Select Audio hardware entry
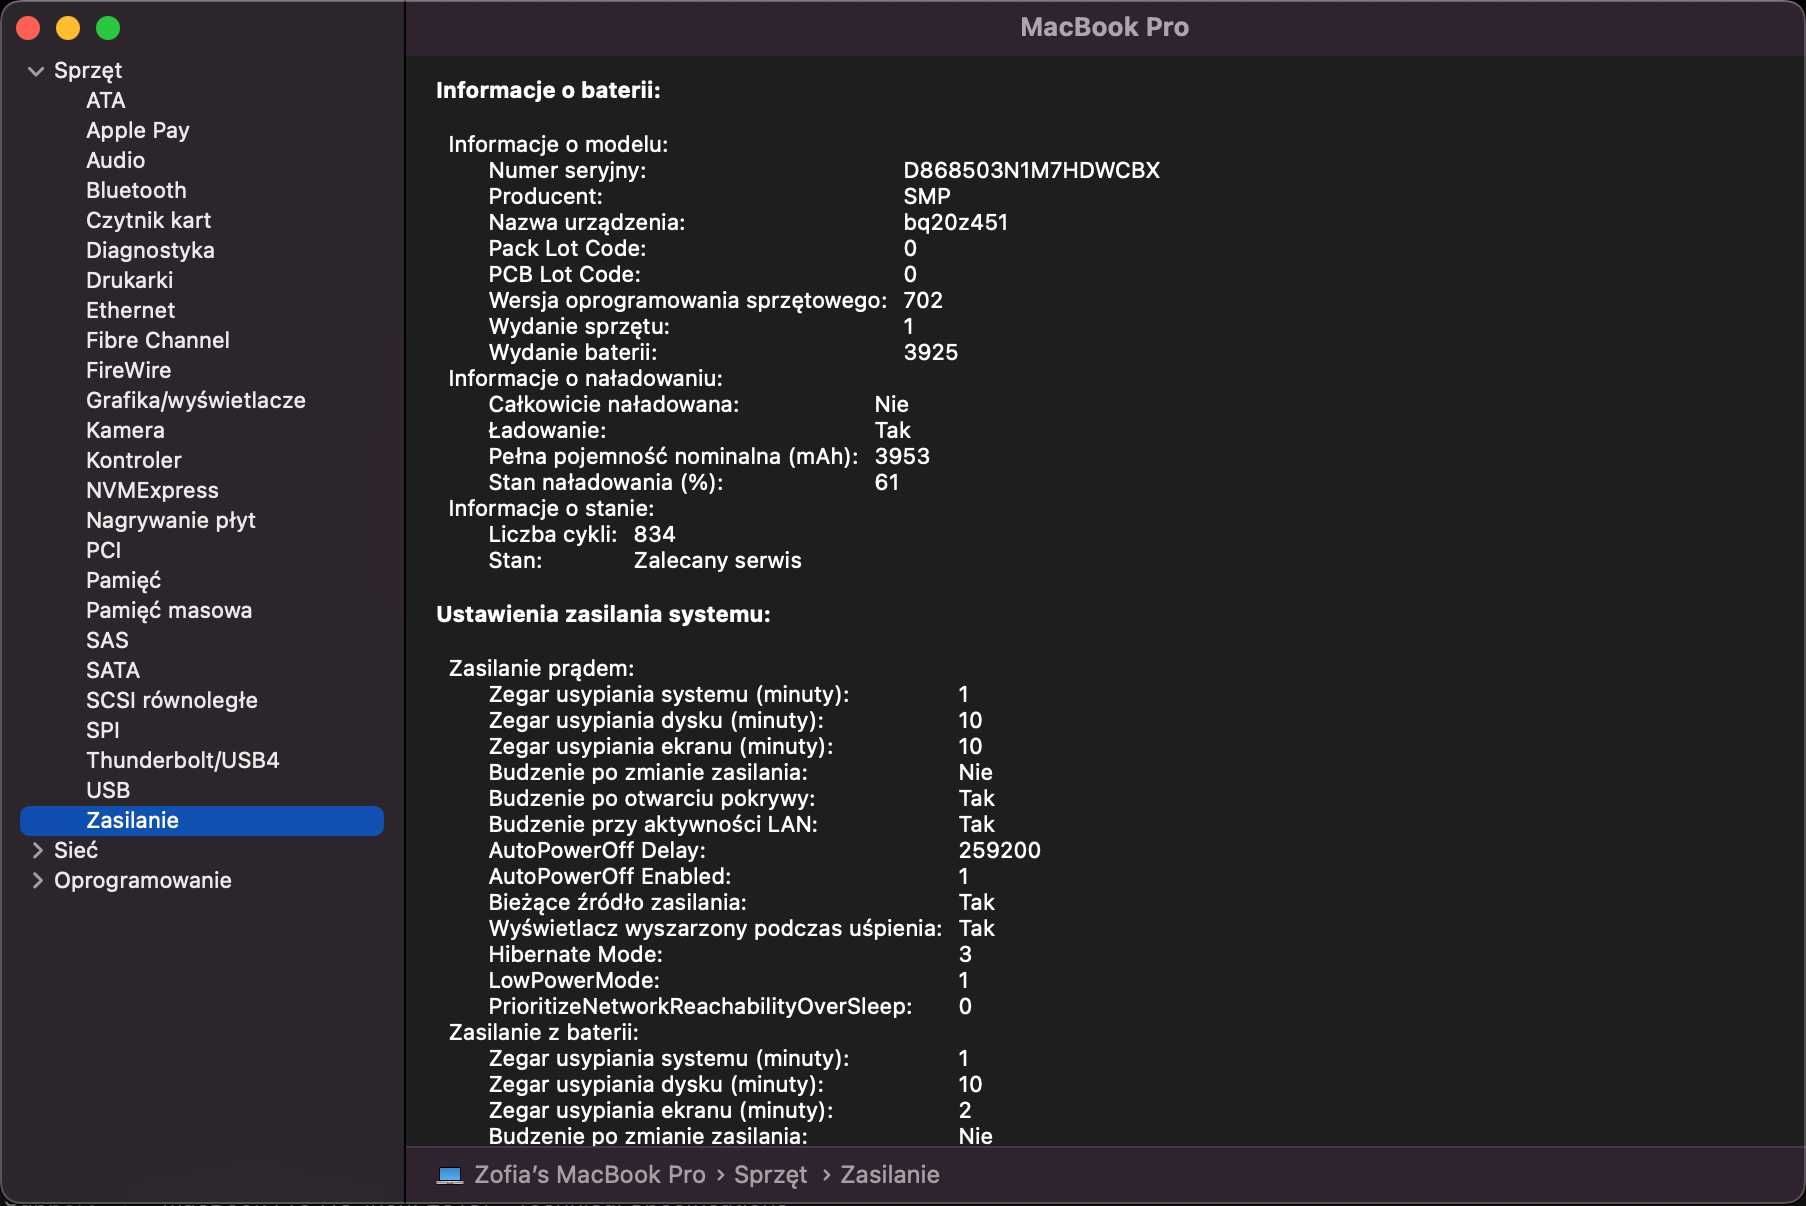The width and height of the screenshot is (1806, 1206). pos(116,160)
